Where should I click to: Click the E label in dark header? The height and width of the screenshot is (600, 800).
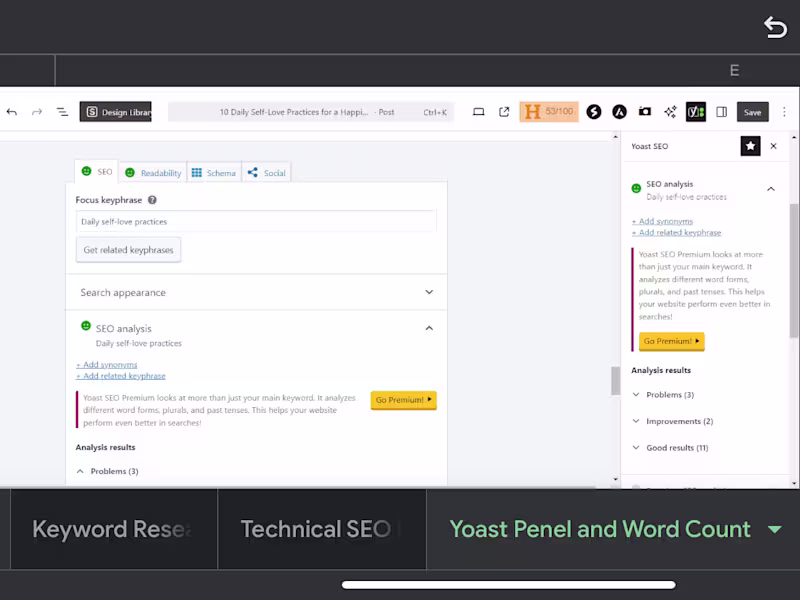[734, 70]
